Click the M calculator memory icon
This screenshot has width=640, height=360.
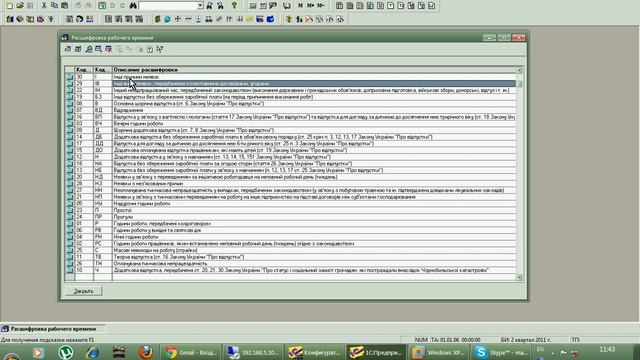pos(300,6)
